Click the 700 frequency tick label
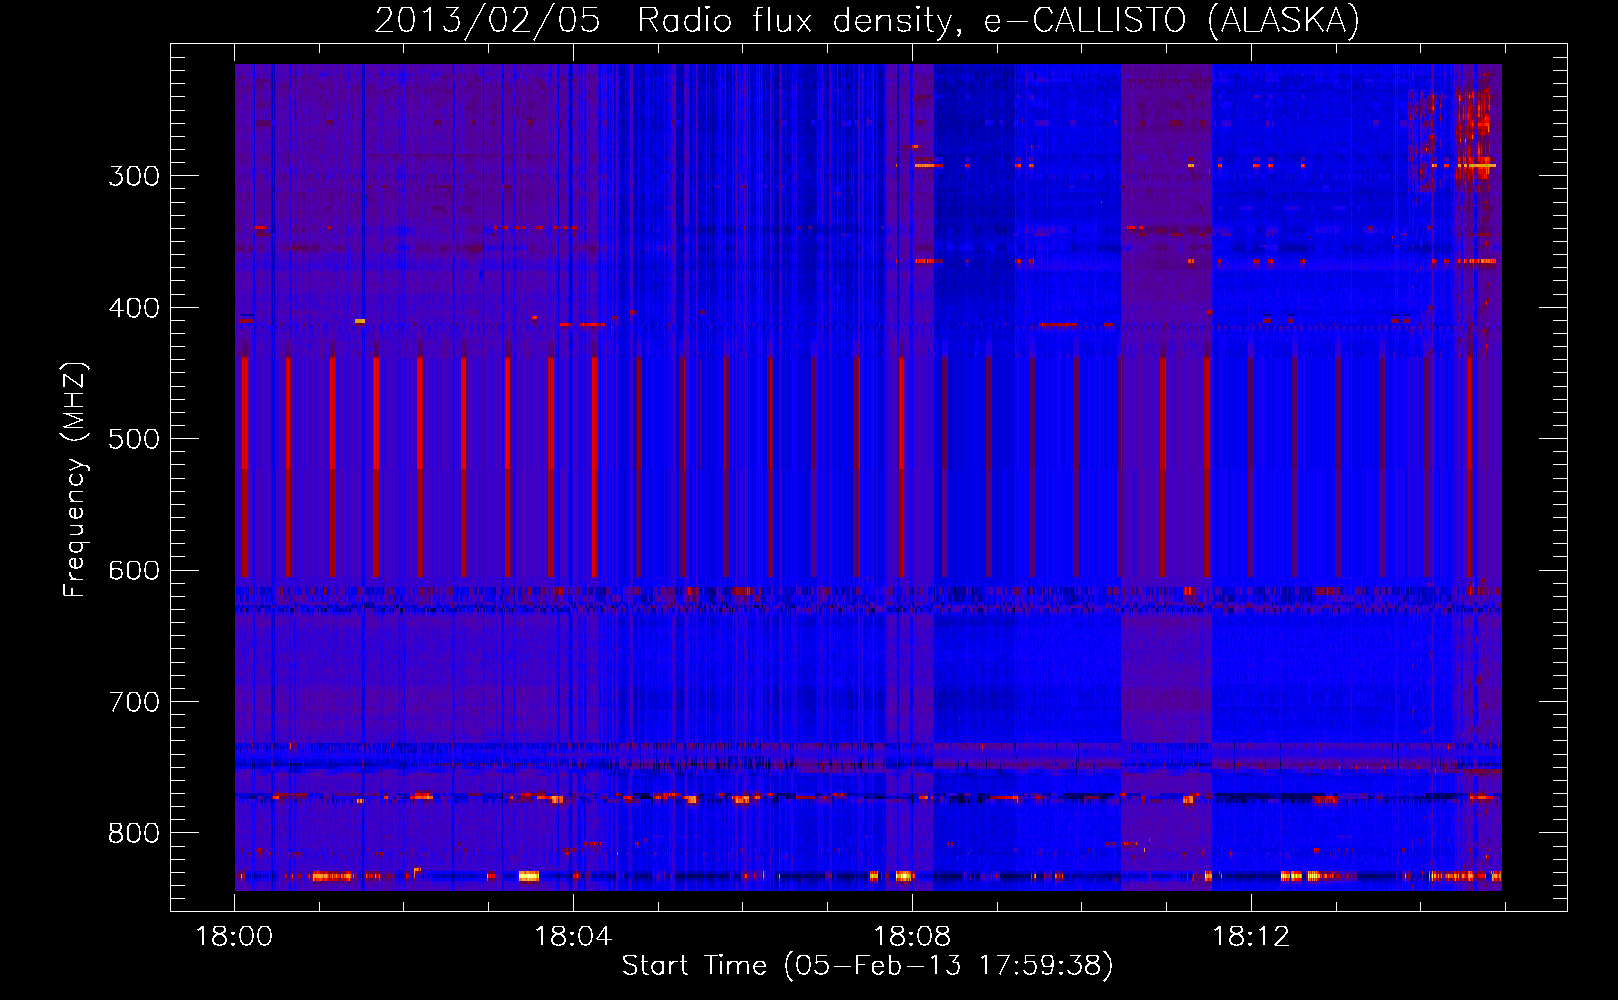This screenshot has width=1618, height=1000. point(134,702)
